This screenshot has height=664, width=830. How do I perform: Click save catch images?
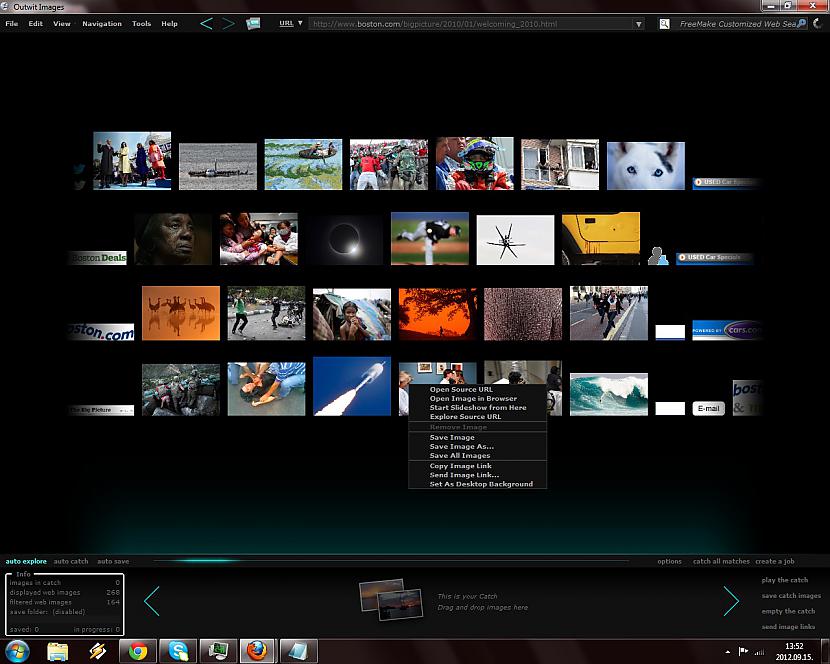click(x=791, y=596)
